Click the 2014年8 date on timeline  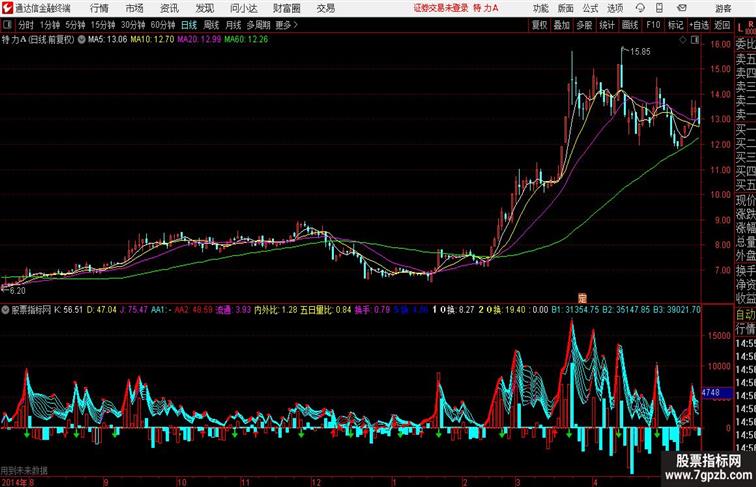point(18,482)
